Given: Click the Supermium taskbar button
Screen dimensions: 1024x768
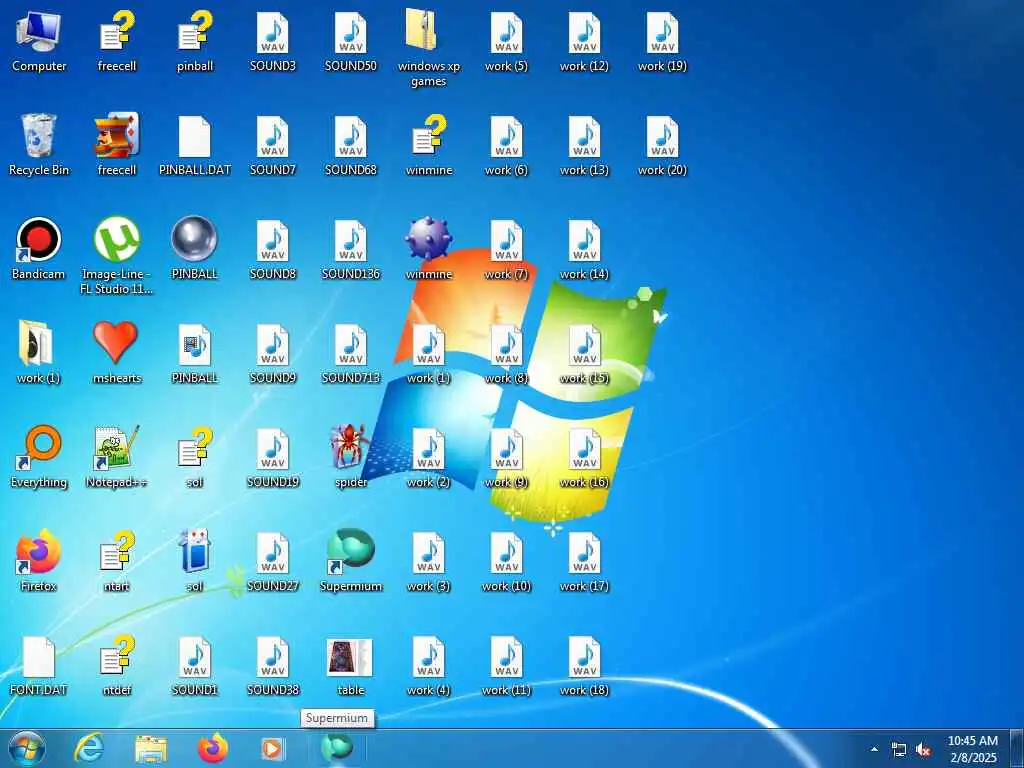Looking at the screenshot, I should [337, 748].
